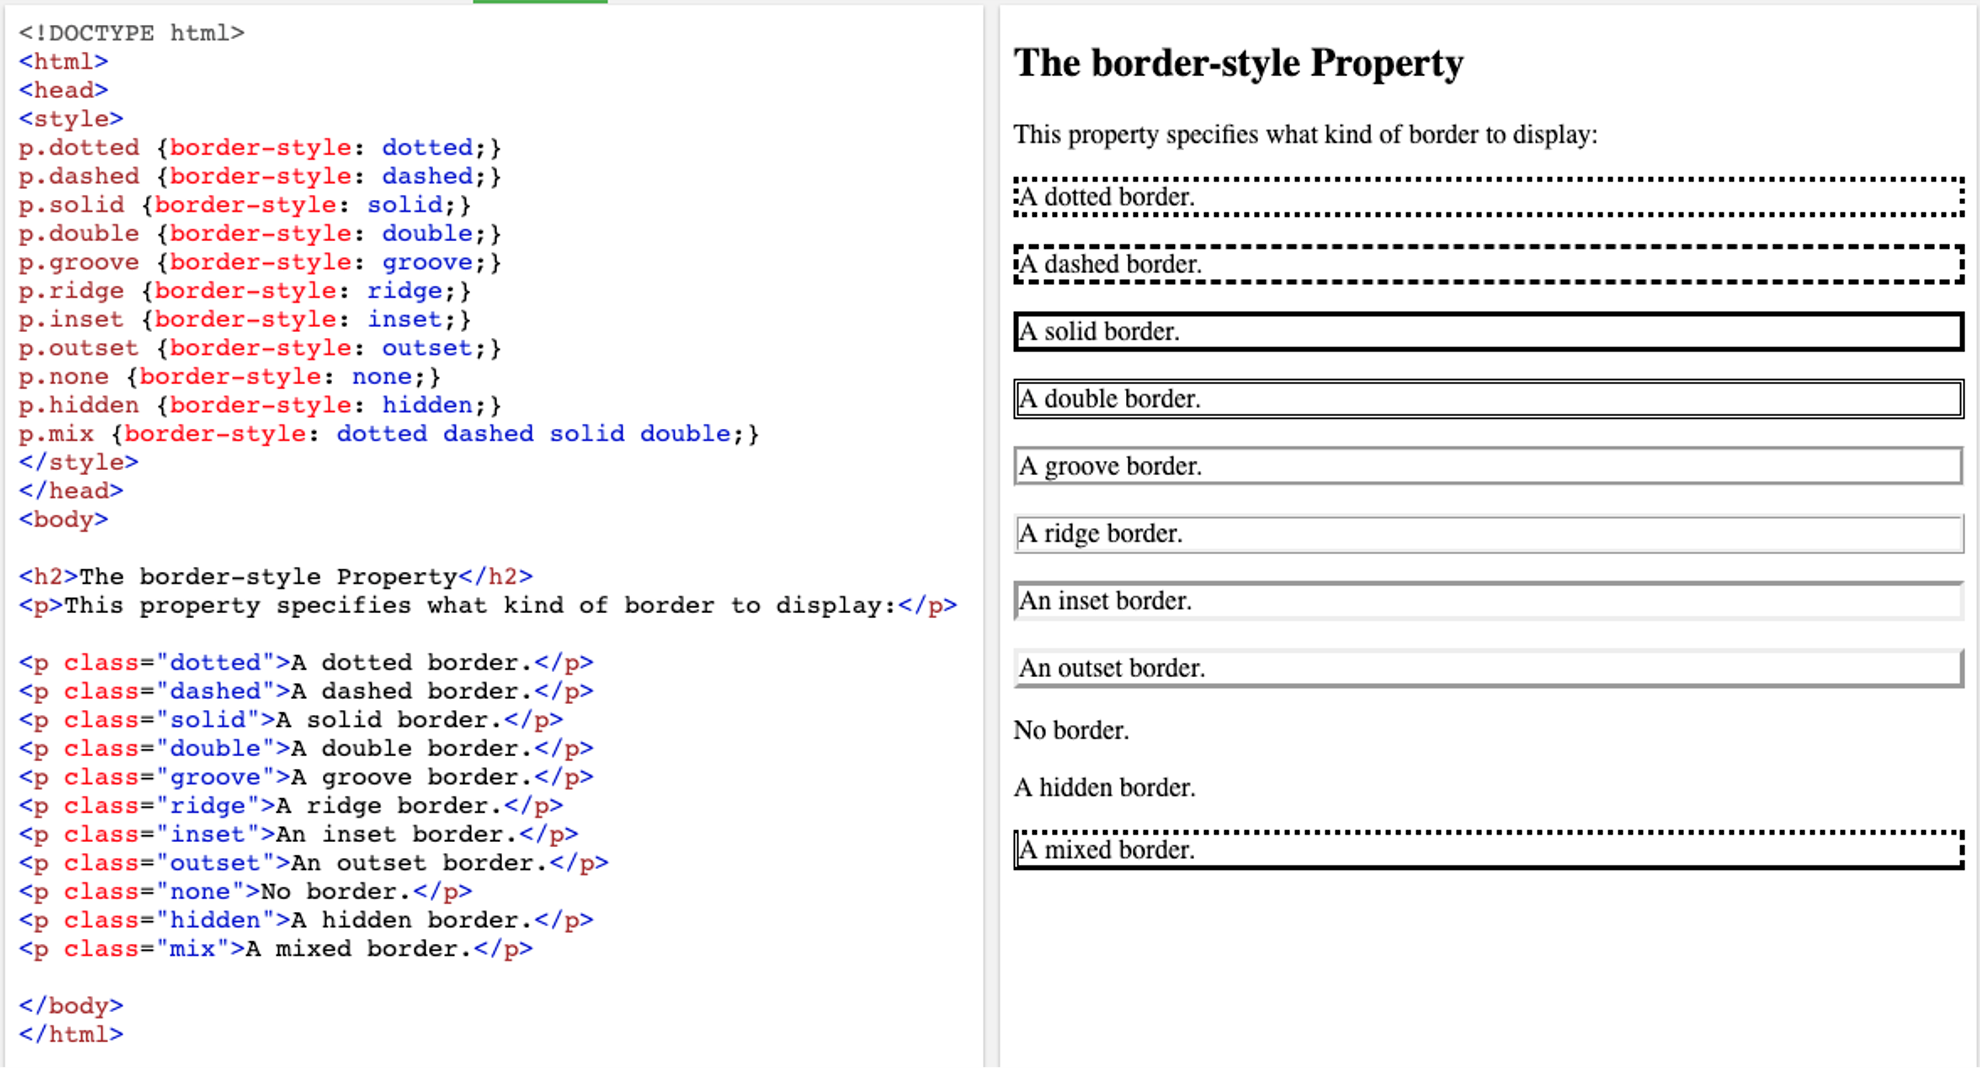The width and height of the screenshot is (1980, 1068).
Task: Click the 'p.dotted' CSS rule line
Action: click(260, 148)
